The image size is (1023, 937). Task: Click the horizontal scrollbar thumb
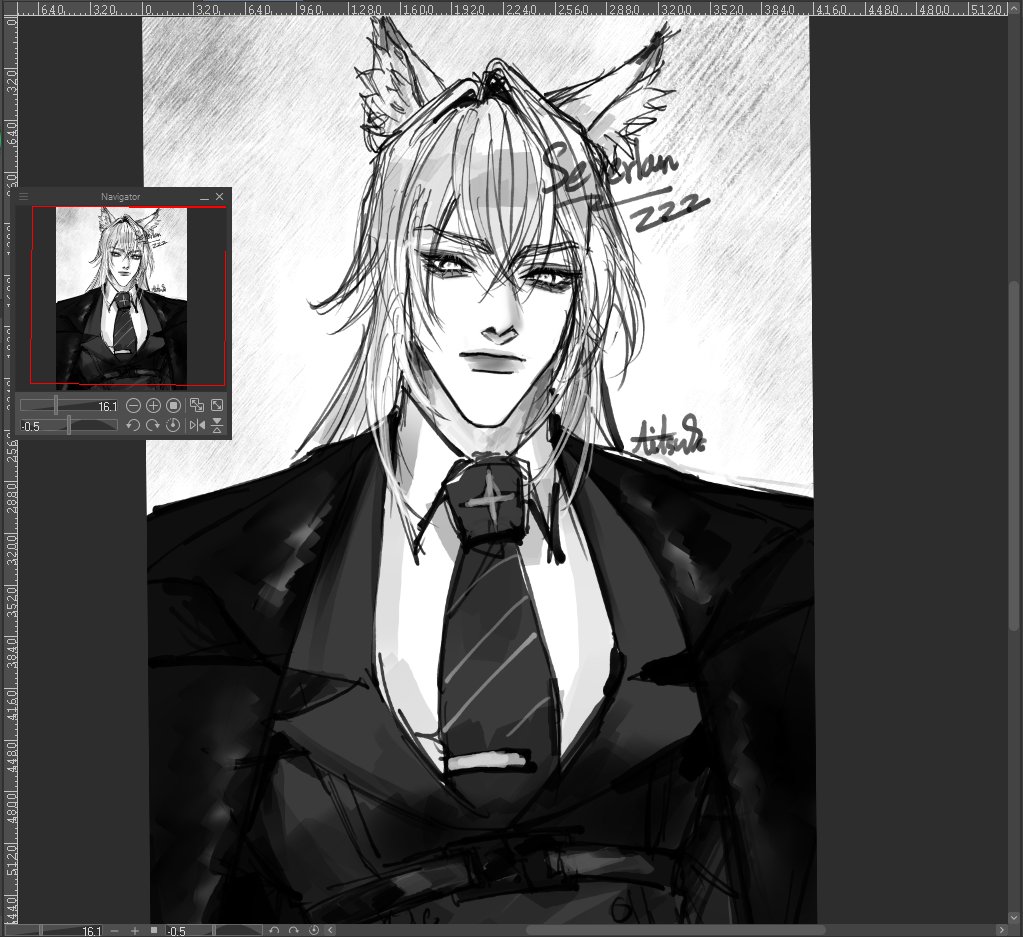pyautogui.click(x=675, y=930)
